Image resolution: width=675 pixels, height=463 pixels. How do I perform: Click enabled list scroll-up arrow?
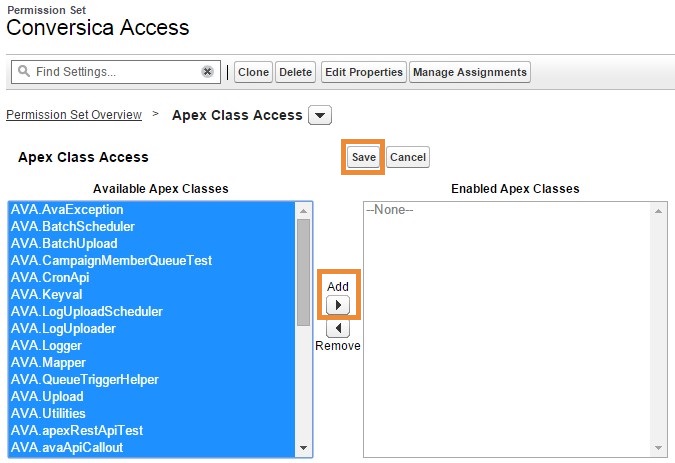658,211
